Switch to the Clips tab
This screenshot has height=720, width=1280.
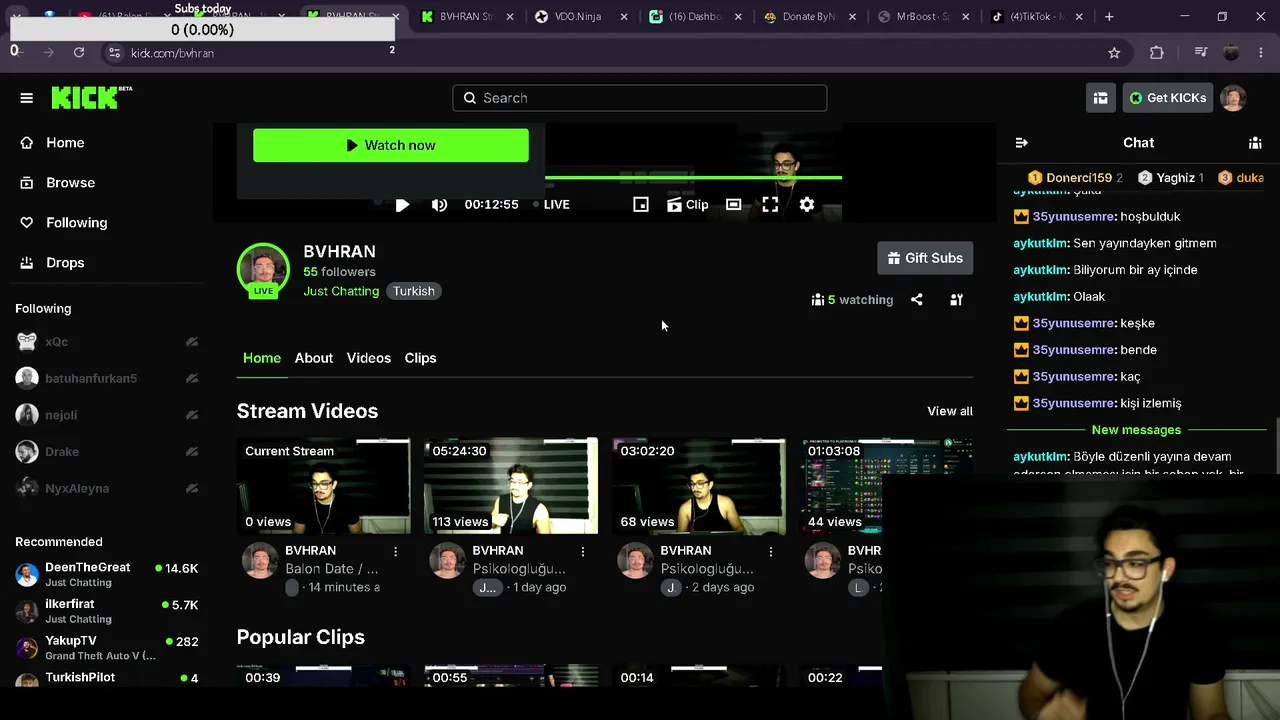420,358
